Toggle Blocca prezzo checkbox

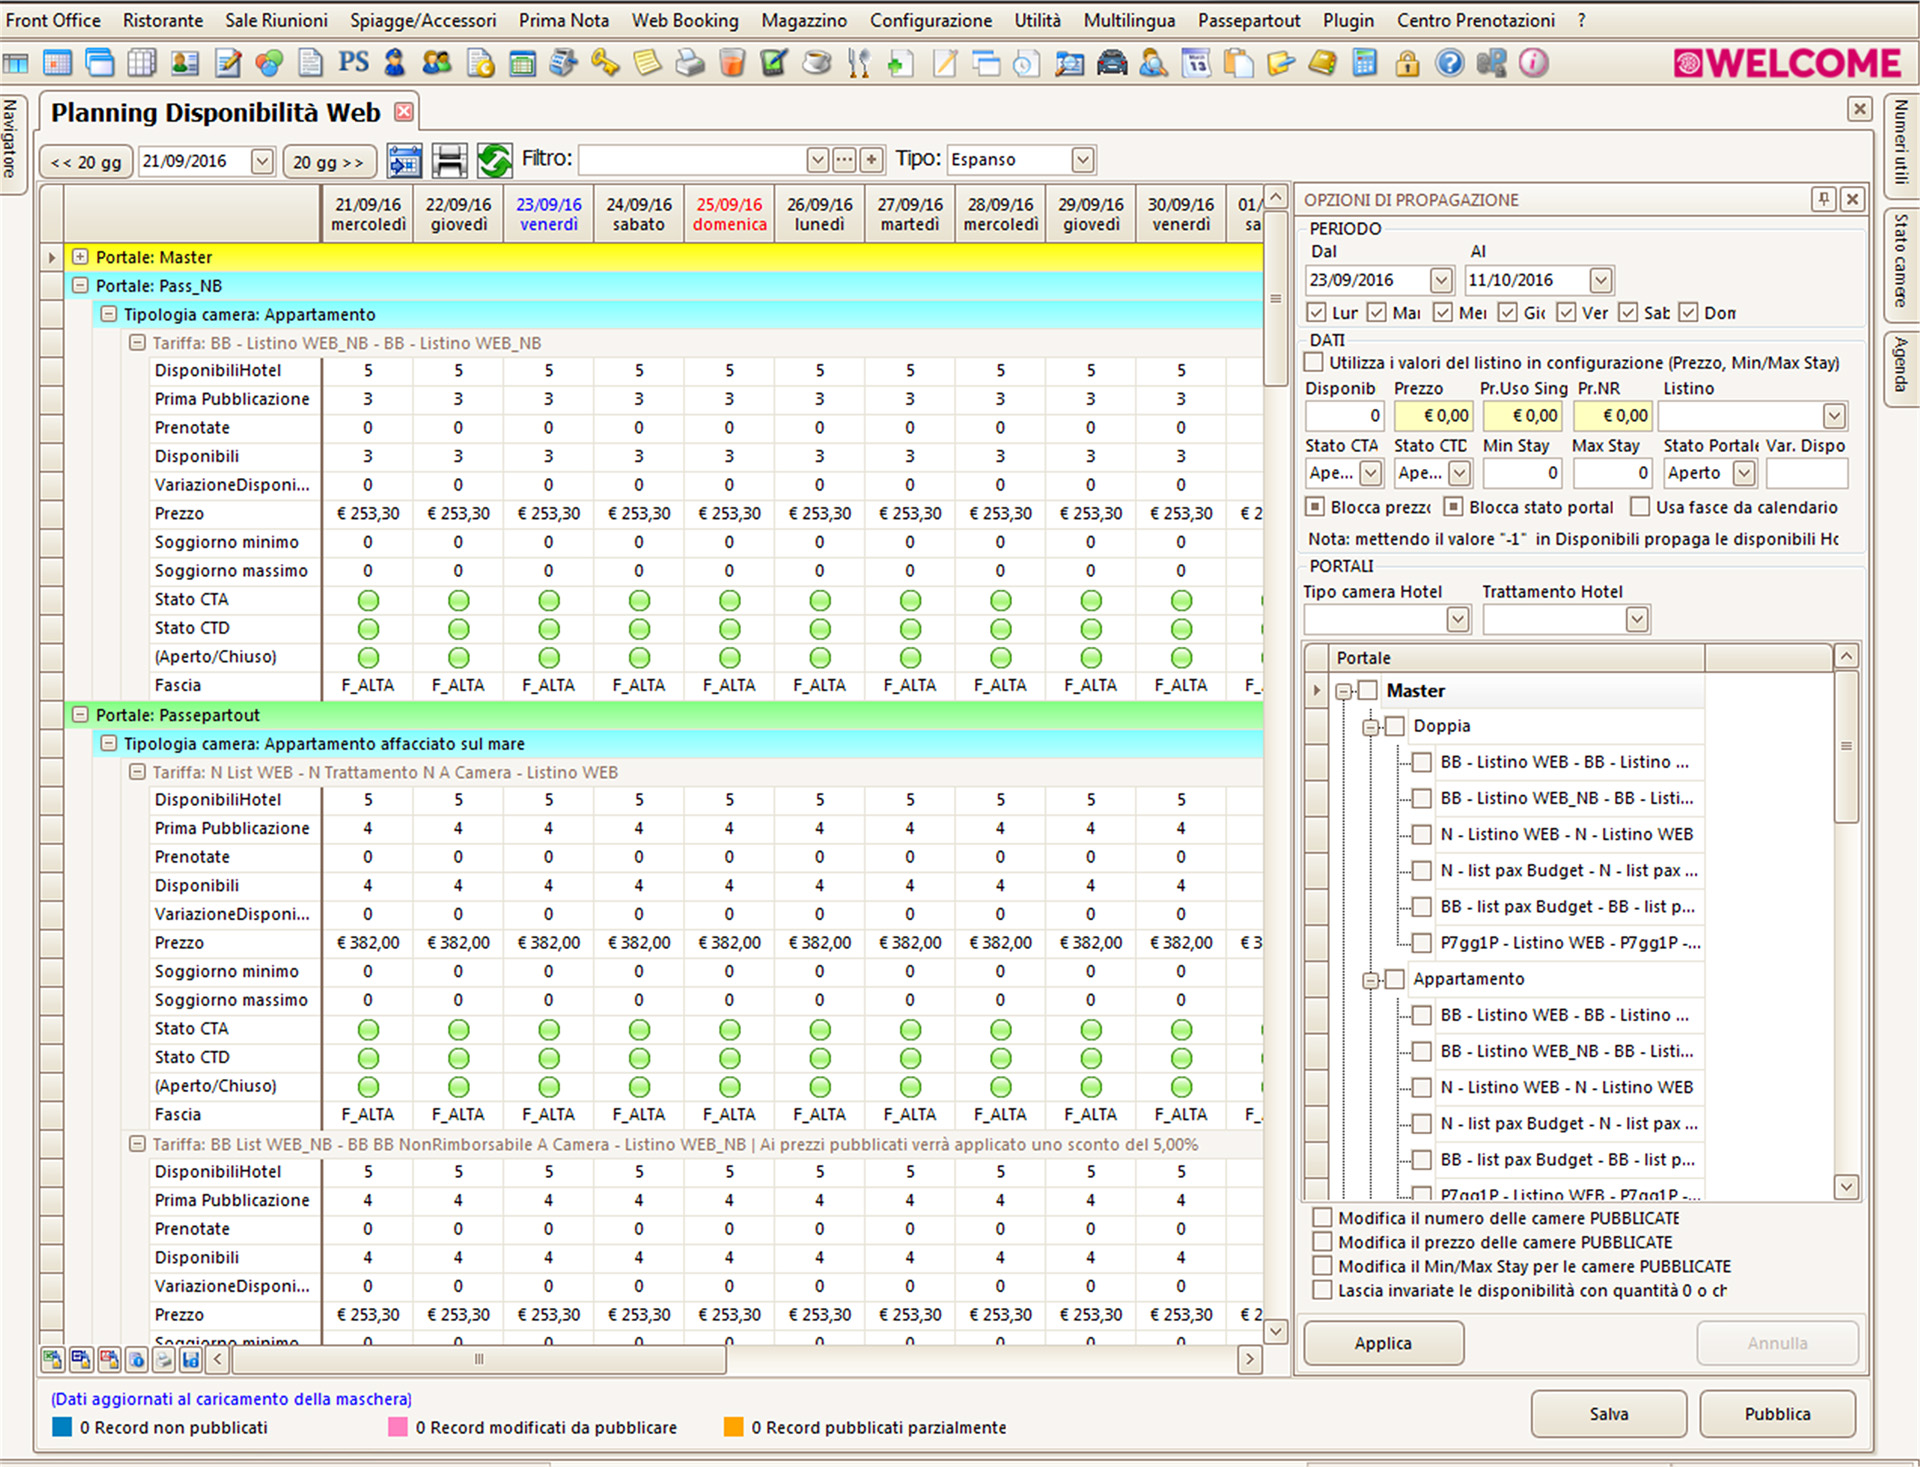[1316, 507]
